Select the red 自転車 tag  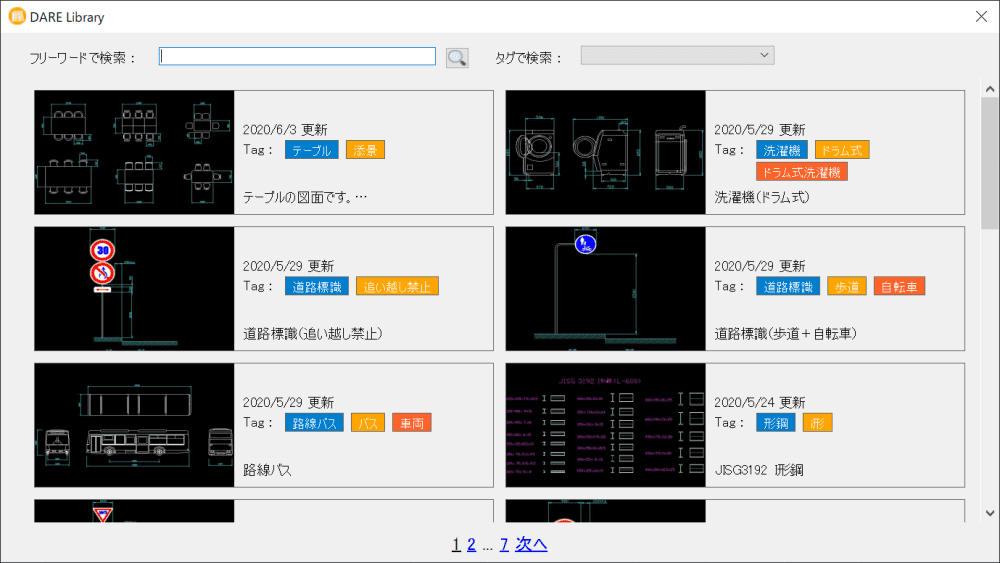[x=899, y=286]
